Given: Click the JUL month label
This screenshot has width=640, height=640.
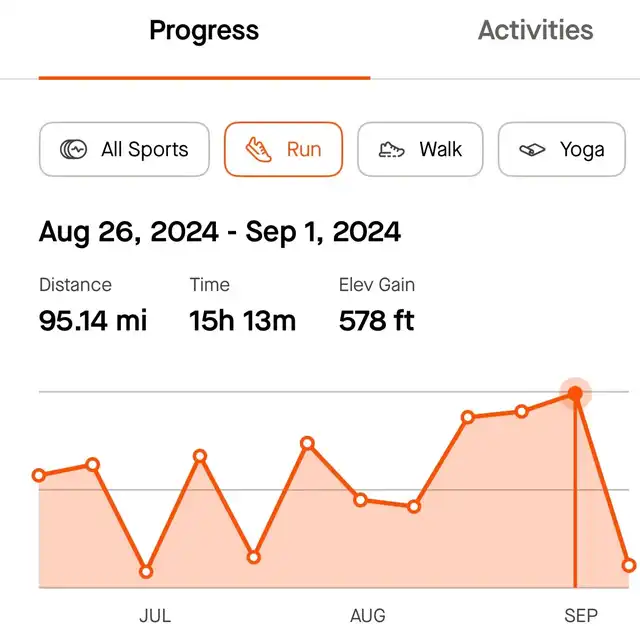Looking at the screenshot, I should 155,616.
